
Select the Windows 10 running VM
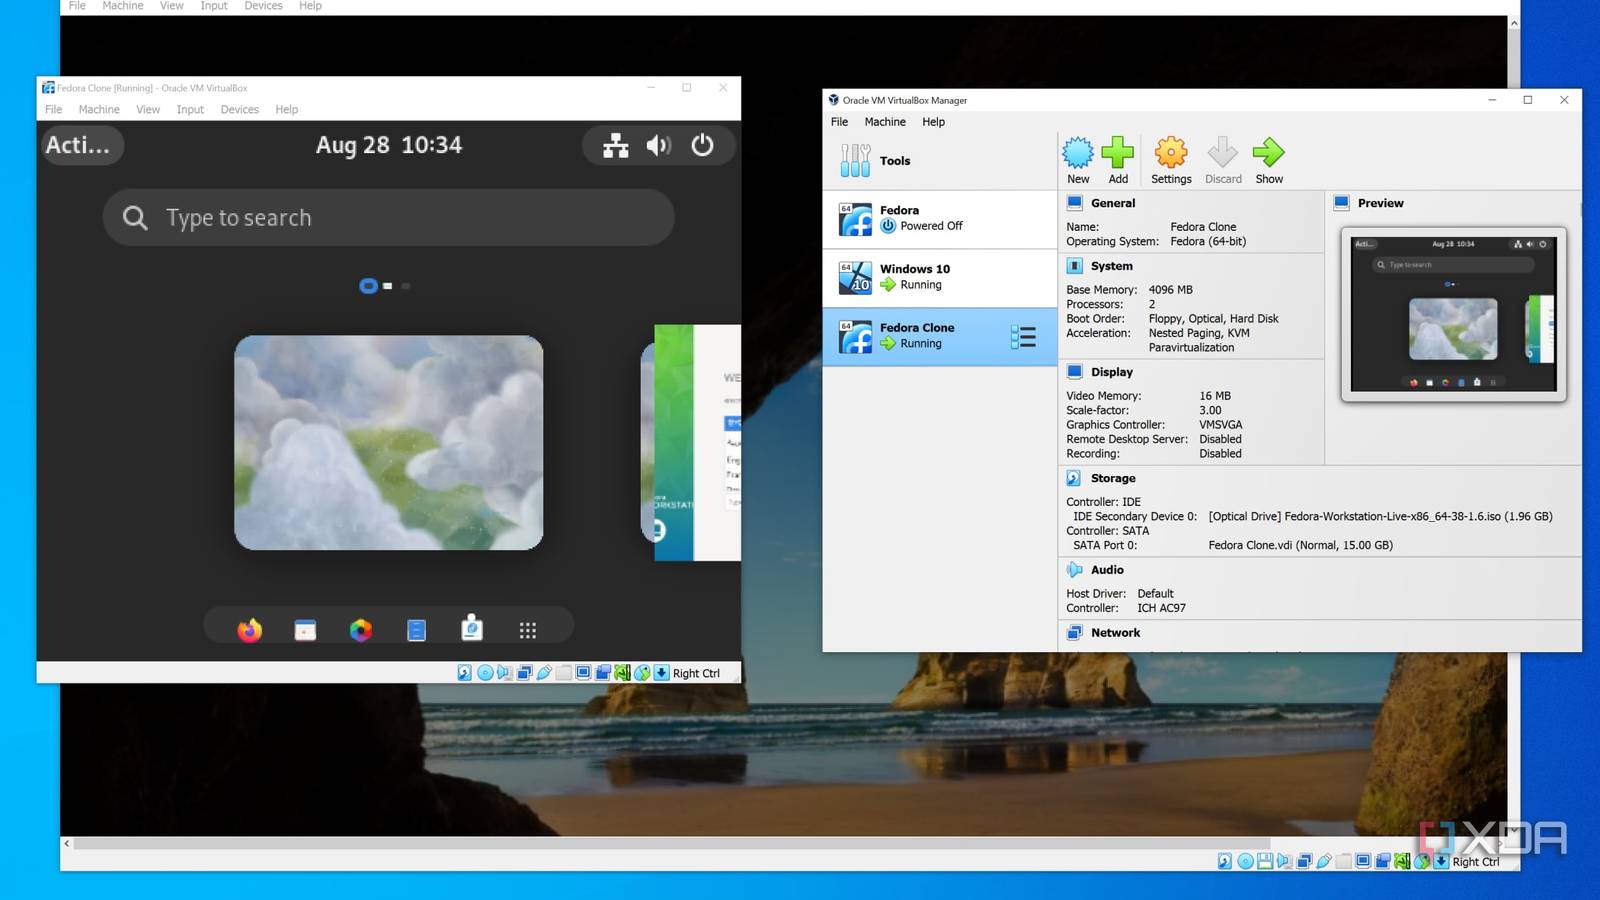939,277
